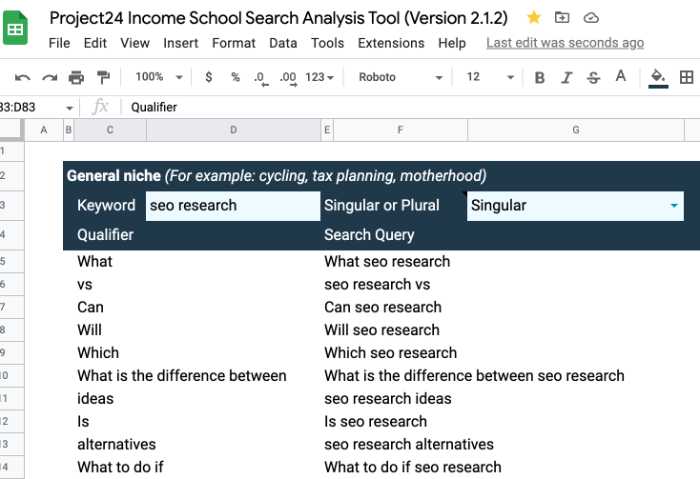700x479 pixels.
Task: Open the Edit menu
Action: click(95, 43)
